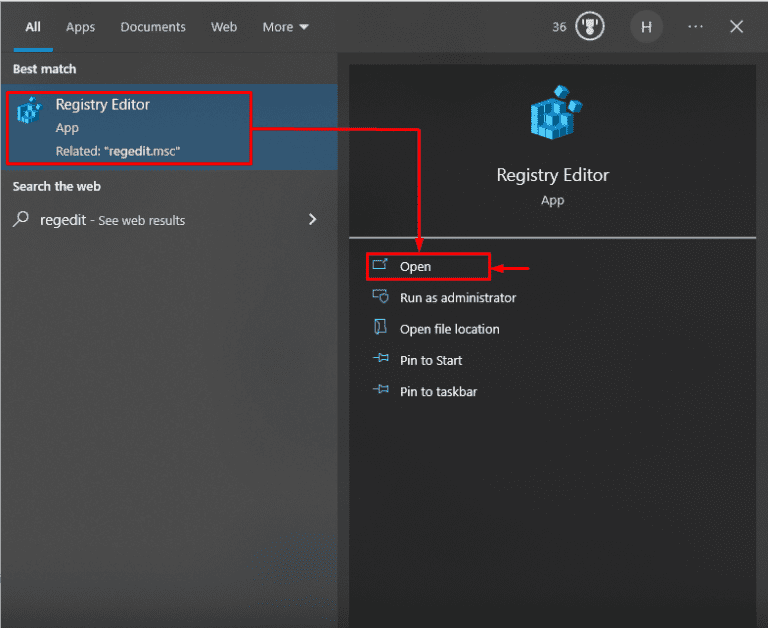Expand regedit web results chevron
768x628 pixels.
pyautogui.click(x=312, y=219)
